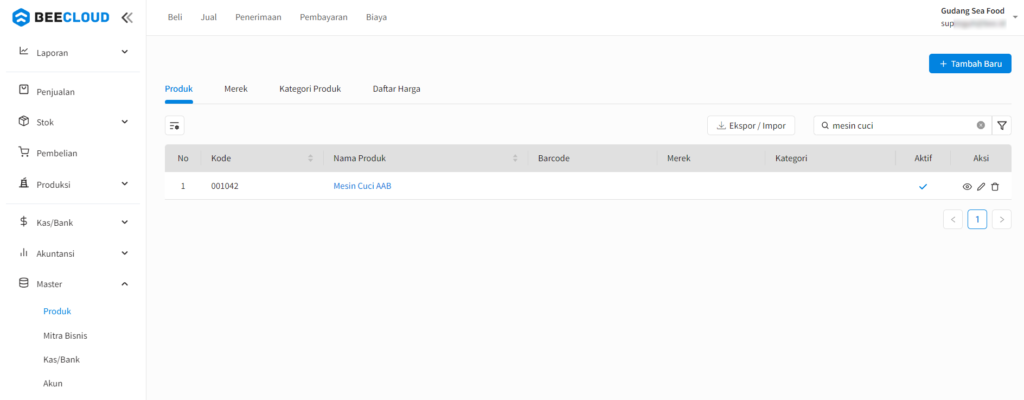The height and width of the screenshot is (400, 1024).
Task: Expand the Laporan menu
Action: tap(125, 52)
